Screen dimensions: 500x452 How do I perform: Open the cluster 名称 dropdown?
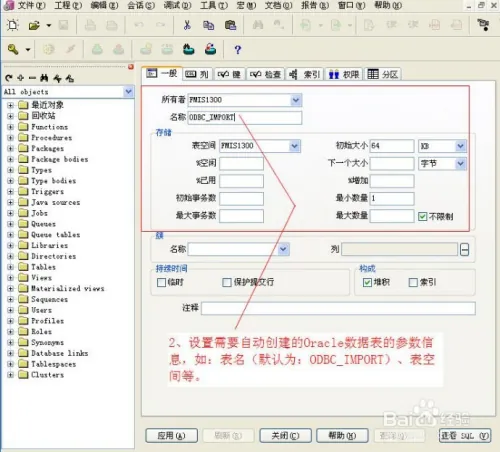(283, 249)
